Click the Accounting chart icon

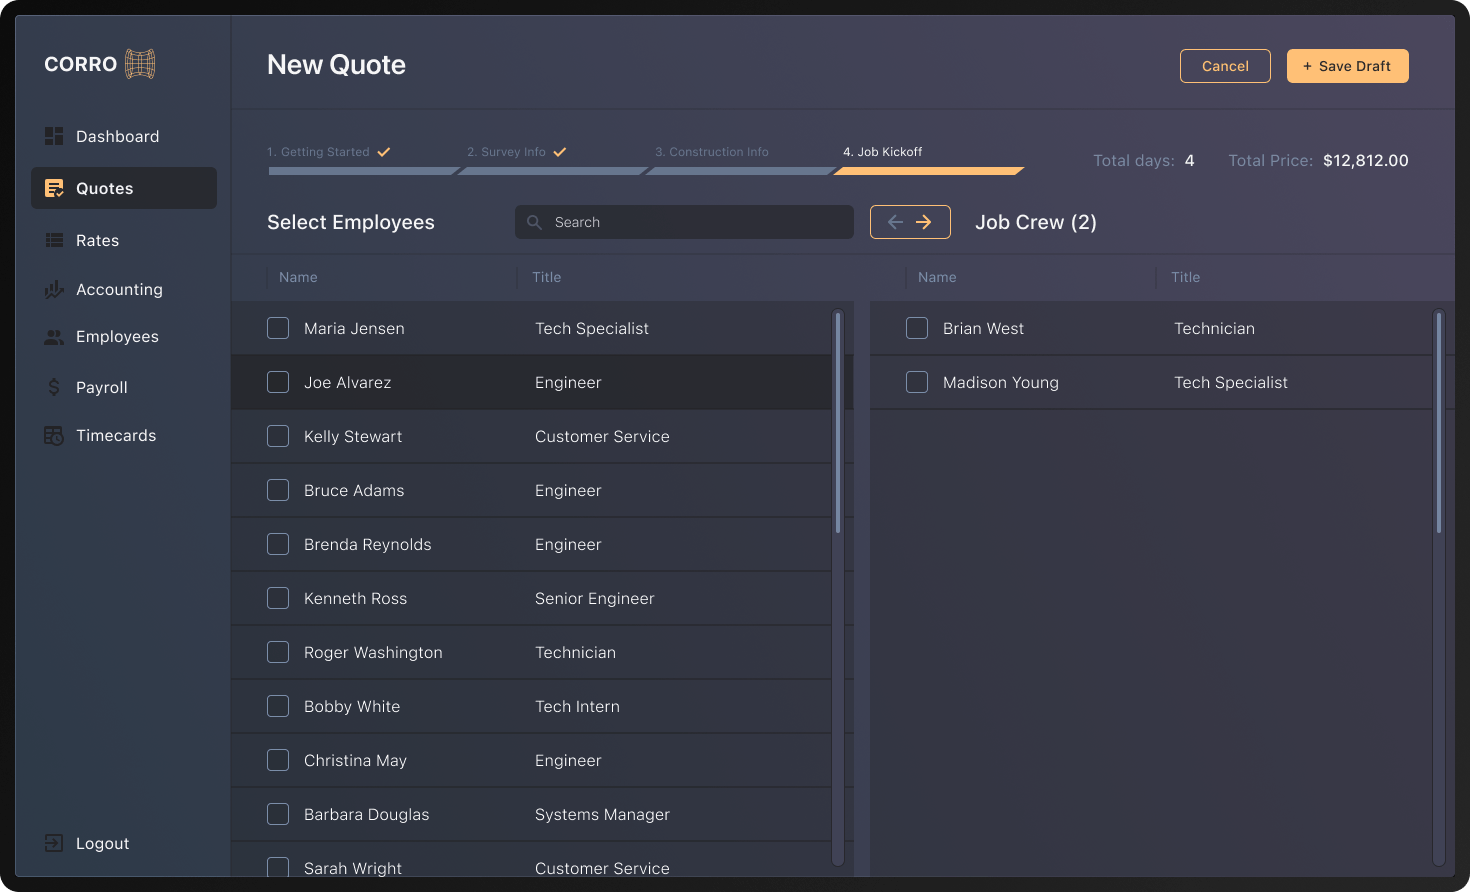[54, 289]
